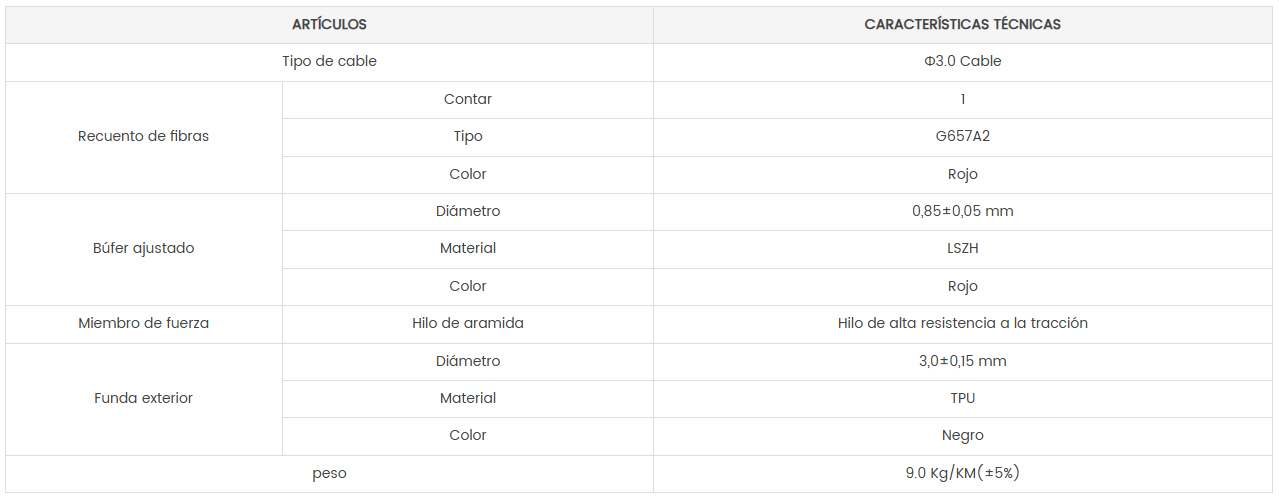Select the 0,85±0,05 mm diameter value
This screenshot has height=498, width=1279.
pyautogui.click(x=963, y=211)
